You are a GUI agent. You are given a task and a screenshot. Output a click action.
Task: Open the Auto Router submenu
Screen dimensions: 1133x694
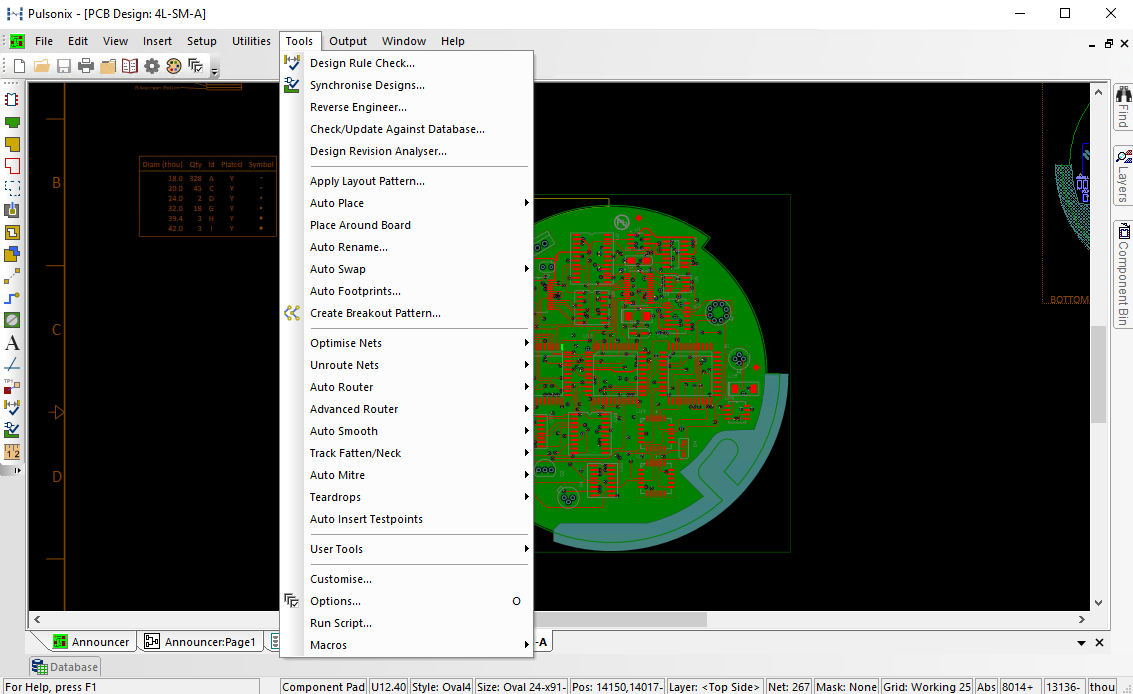pos(418,387)
